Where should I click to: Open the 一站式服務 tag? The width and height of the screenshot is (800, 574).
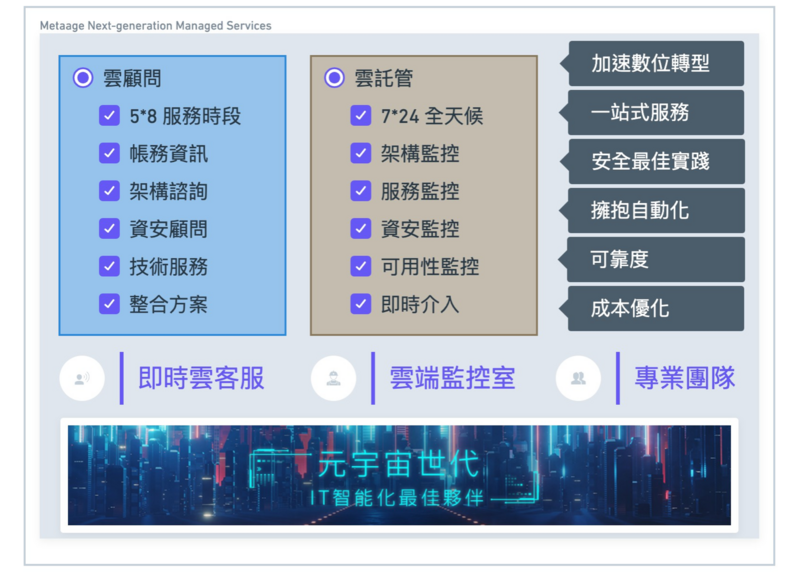[x=652, y=112]
